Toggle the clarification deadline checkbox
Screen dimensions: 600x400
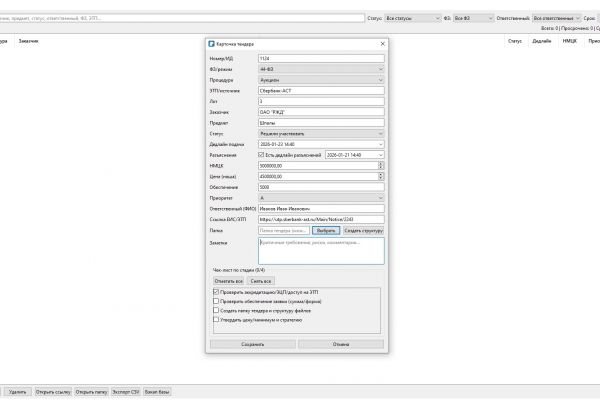point(261,155)
